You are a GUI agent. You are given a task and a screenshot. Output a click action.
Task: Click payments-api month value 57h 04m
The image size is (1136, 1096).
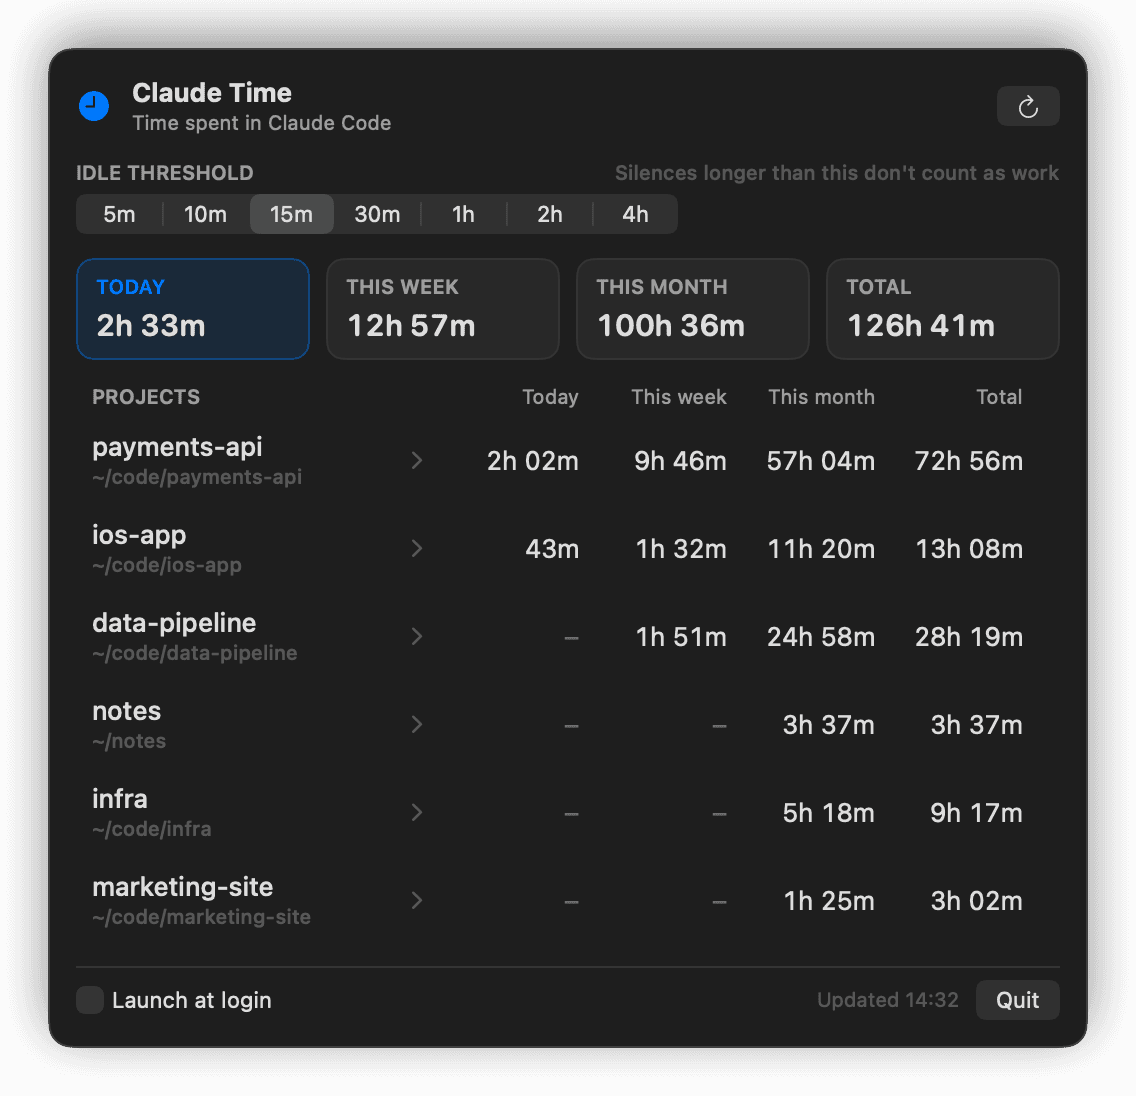coord(821,461)
